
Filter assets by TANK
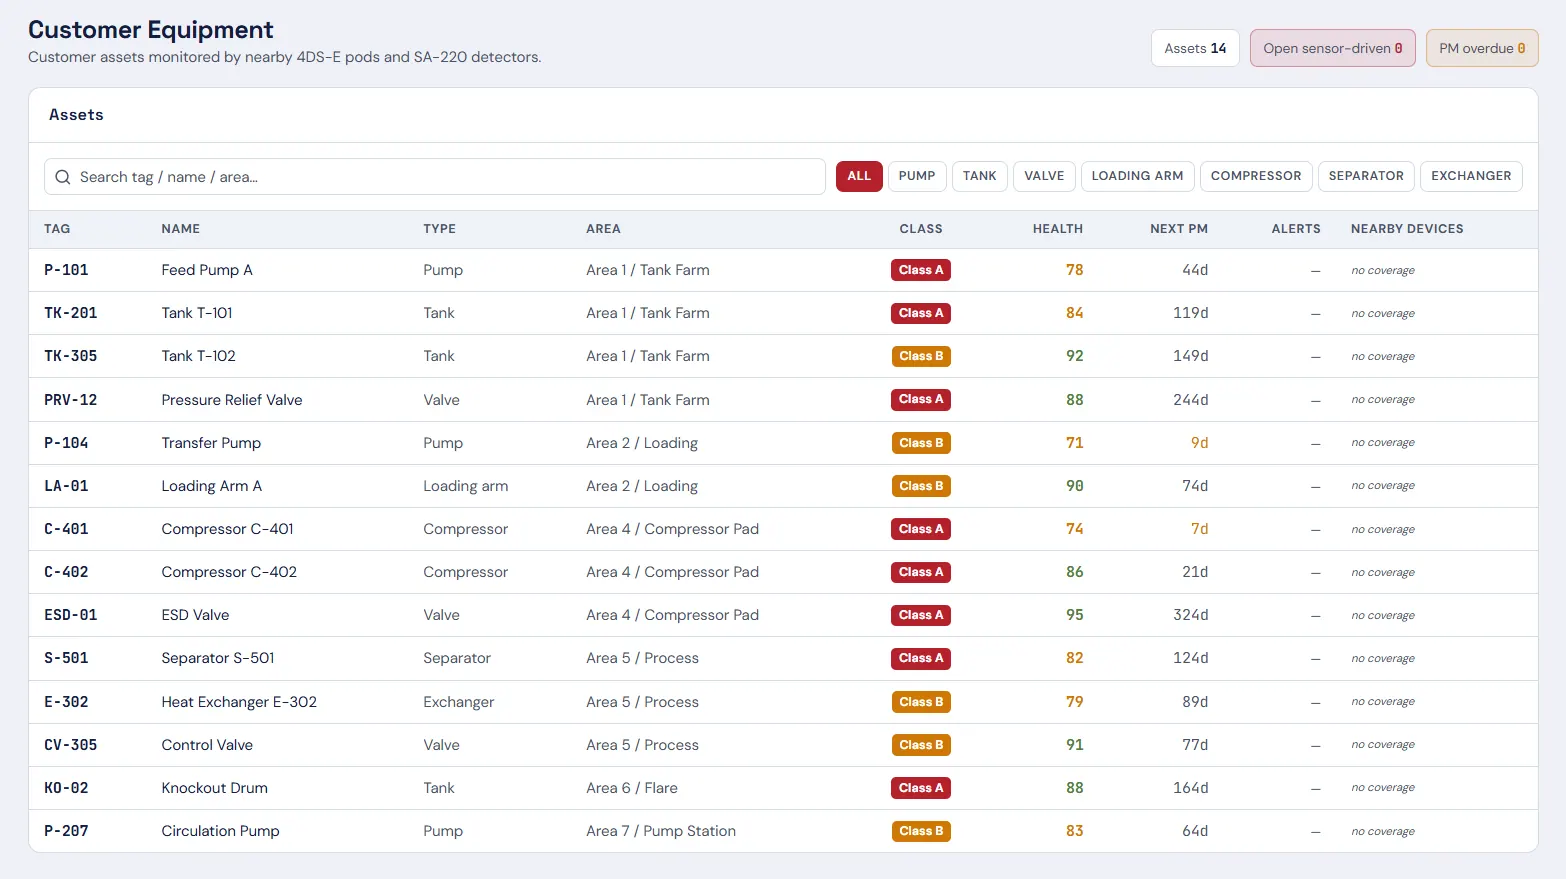[980, 176]
